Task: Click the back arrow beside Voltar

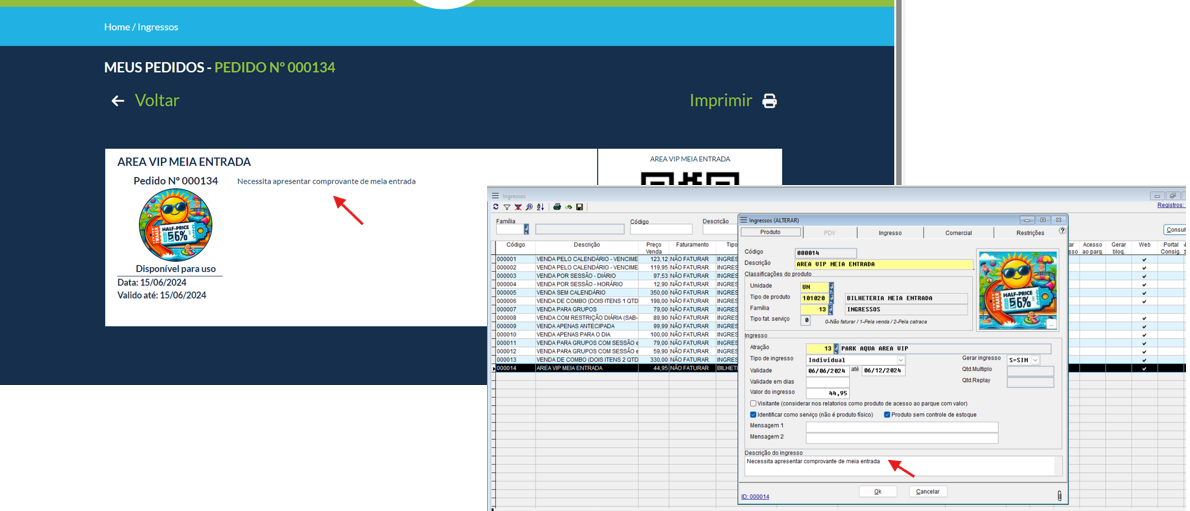Action: click(118, 101)
